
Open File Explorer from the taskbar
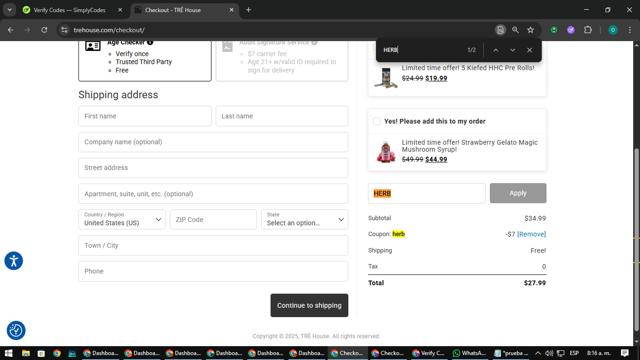pyautogui.click(x=25, y=353)
